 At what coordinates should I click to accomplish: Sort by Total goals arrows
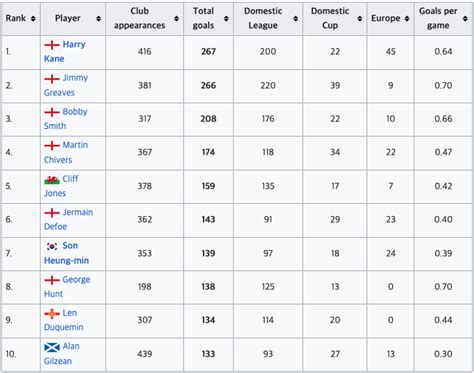[x=226, y=19]
